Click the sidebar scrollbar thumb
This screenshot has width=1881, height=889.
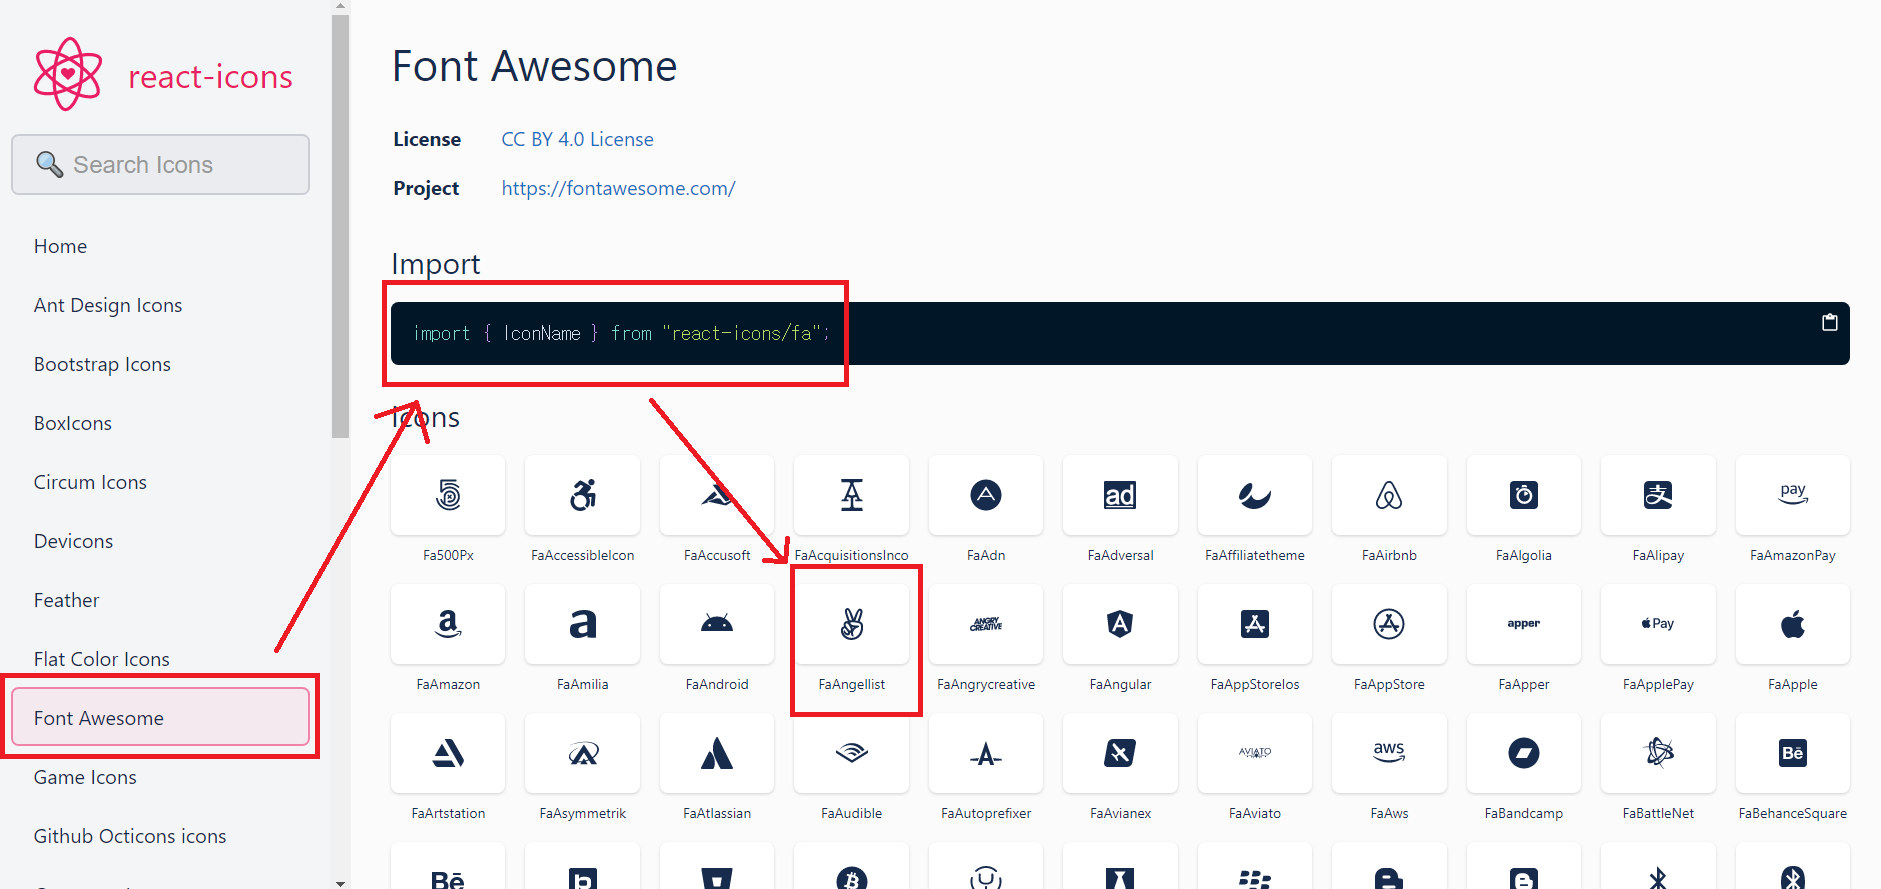point(340,225)
